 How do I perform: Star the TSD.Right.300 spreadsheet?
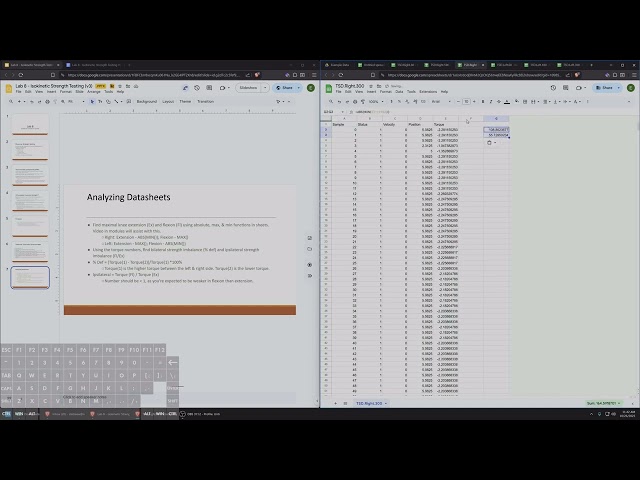371,86
